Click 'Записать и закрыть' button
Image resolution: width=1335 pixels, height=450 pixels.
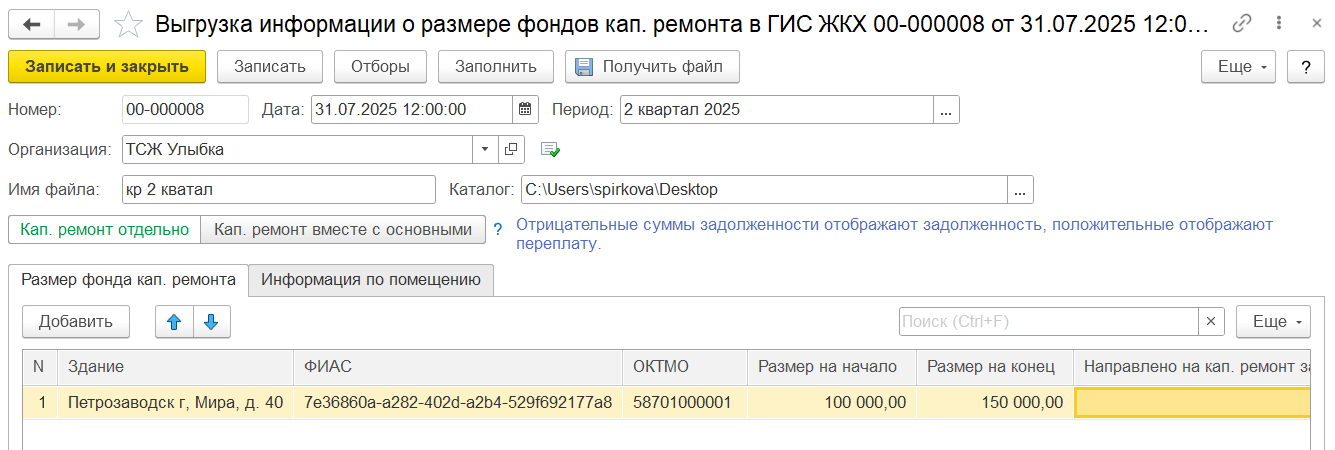coord(107,67)
